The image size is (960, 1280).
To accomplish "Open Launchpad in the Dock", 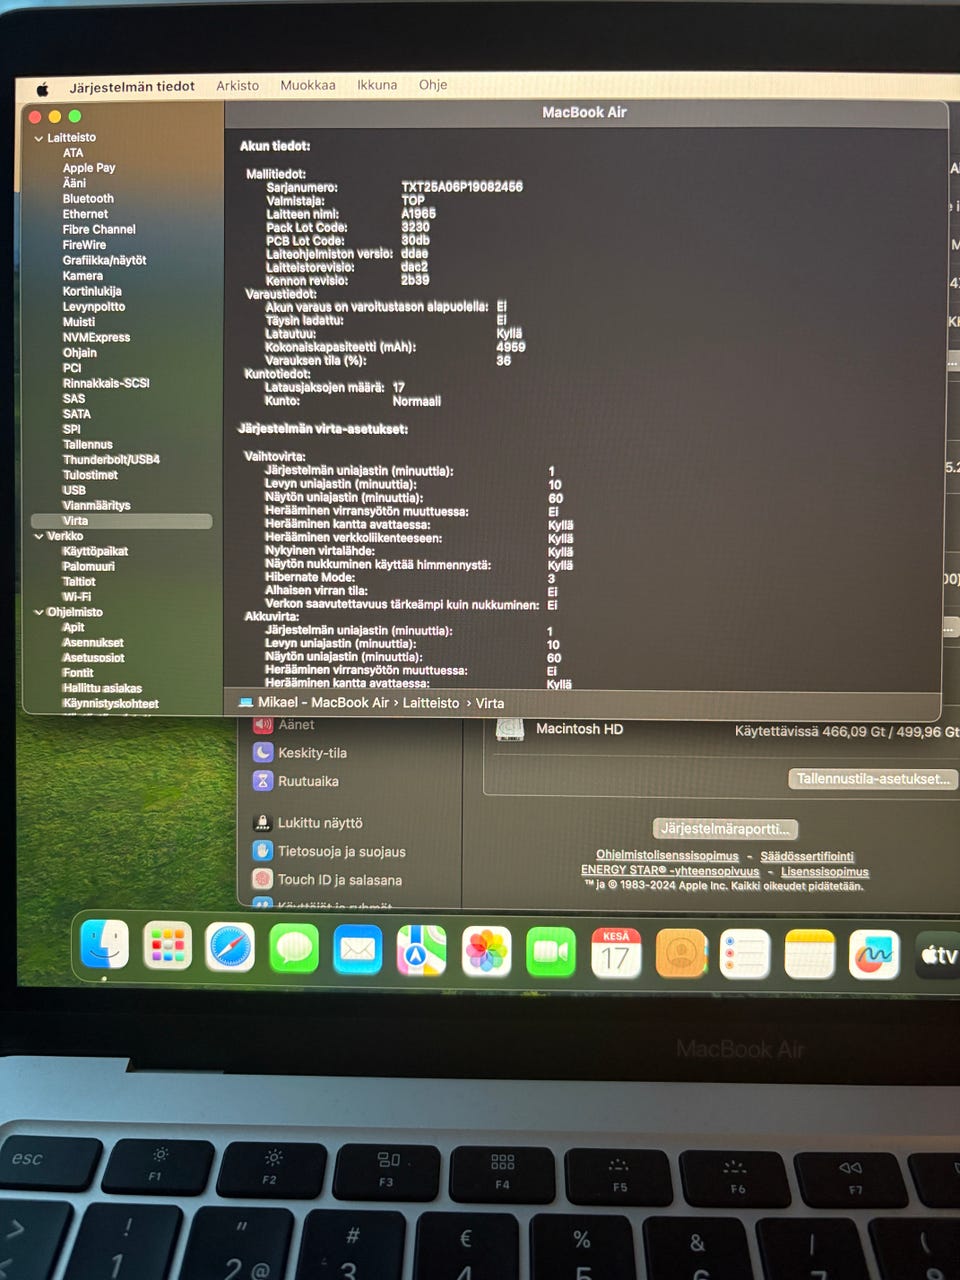I will click(x=168, y=946).
